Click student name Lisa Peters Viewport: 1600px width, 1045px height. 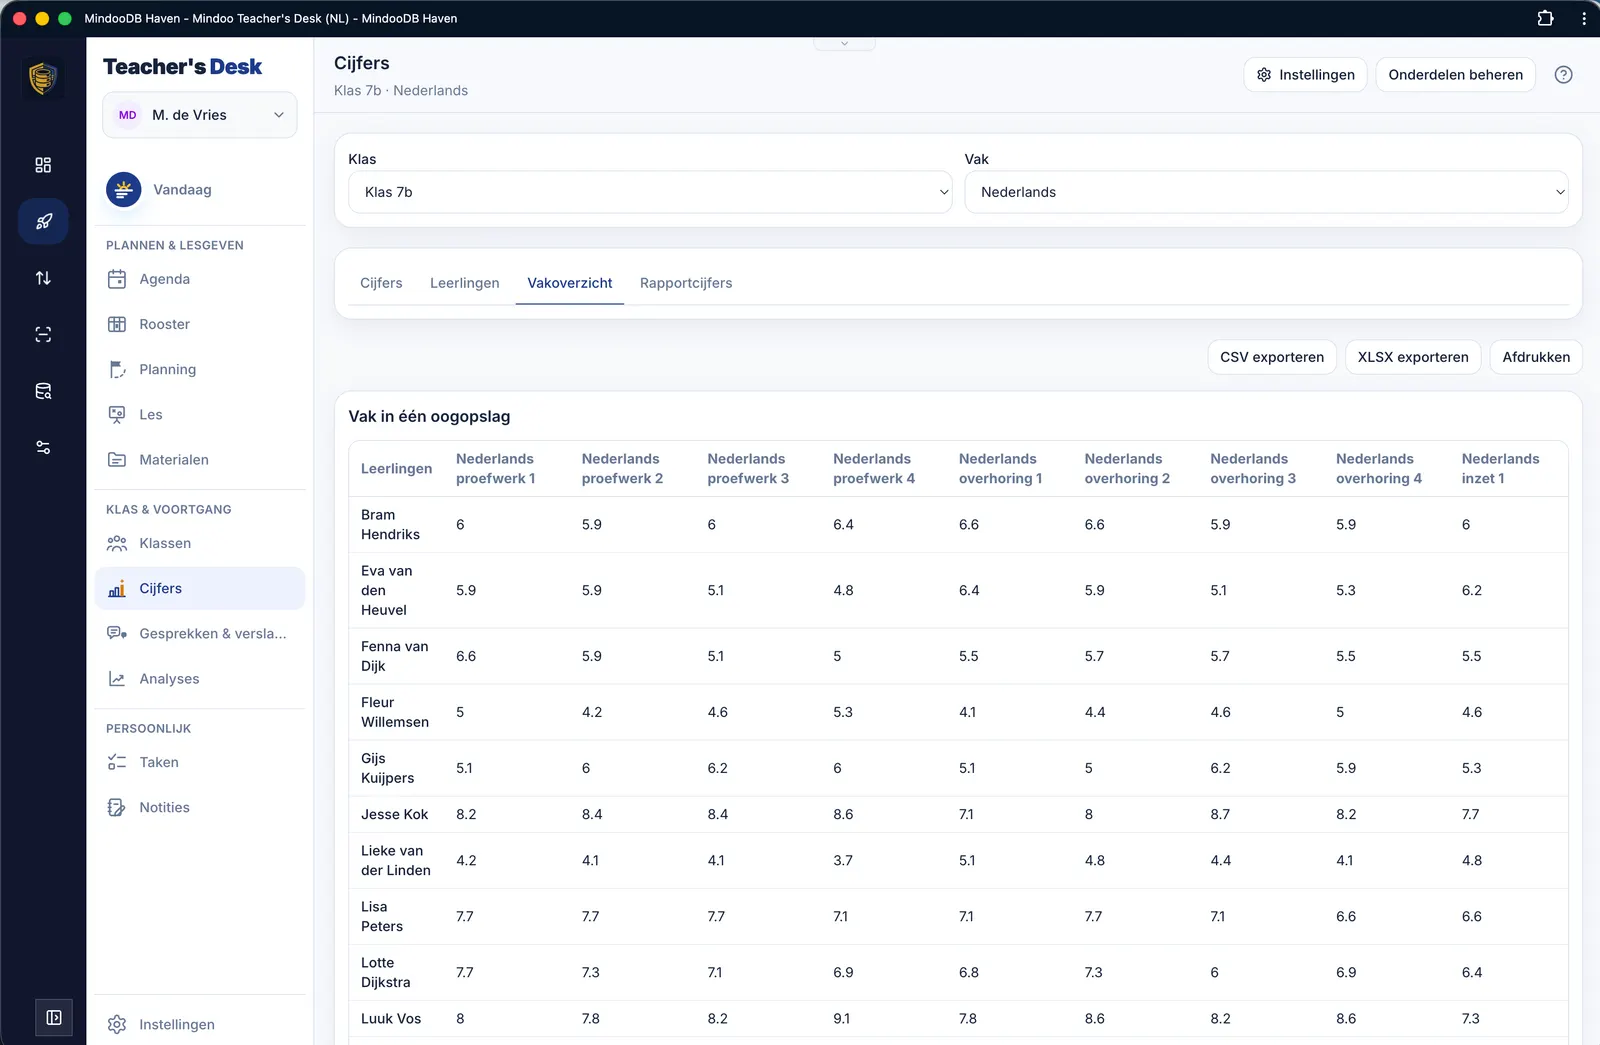(x=382, y=917)
